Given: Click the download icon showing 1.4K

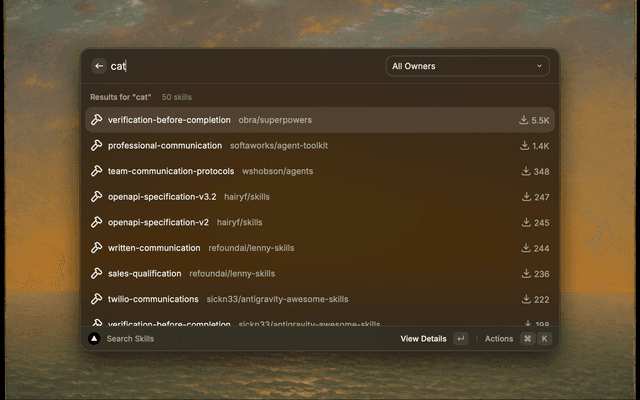Looking at the screenshot, I should 524,146.
